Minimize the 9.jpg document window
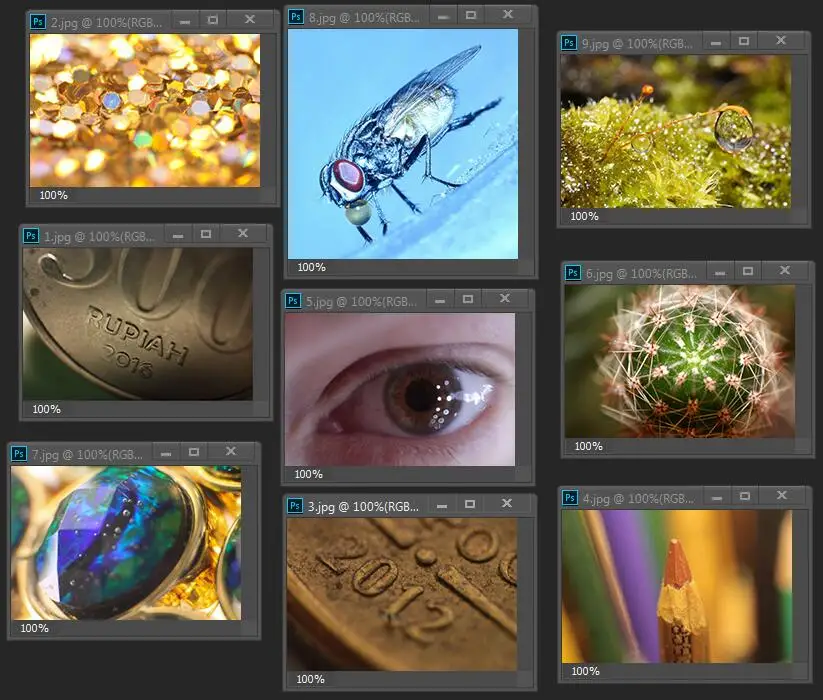Viewport: 823px width, 700px height. tap(716, 41)
